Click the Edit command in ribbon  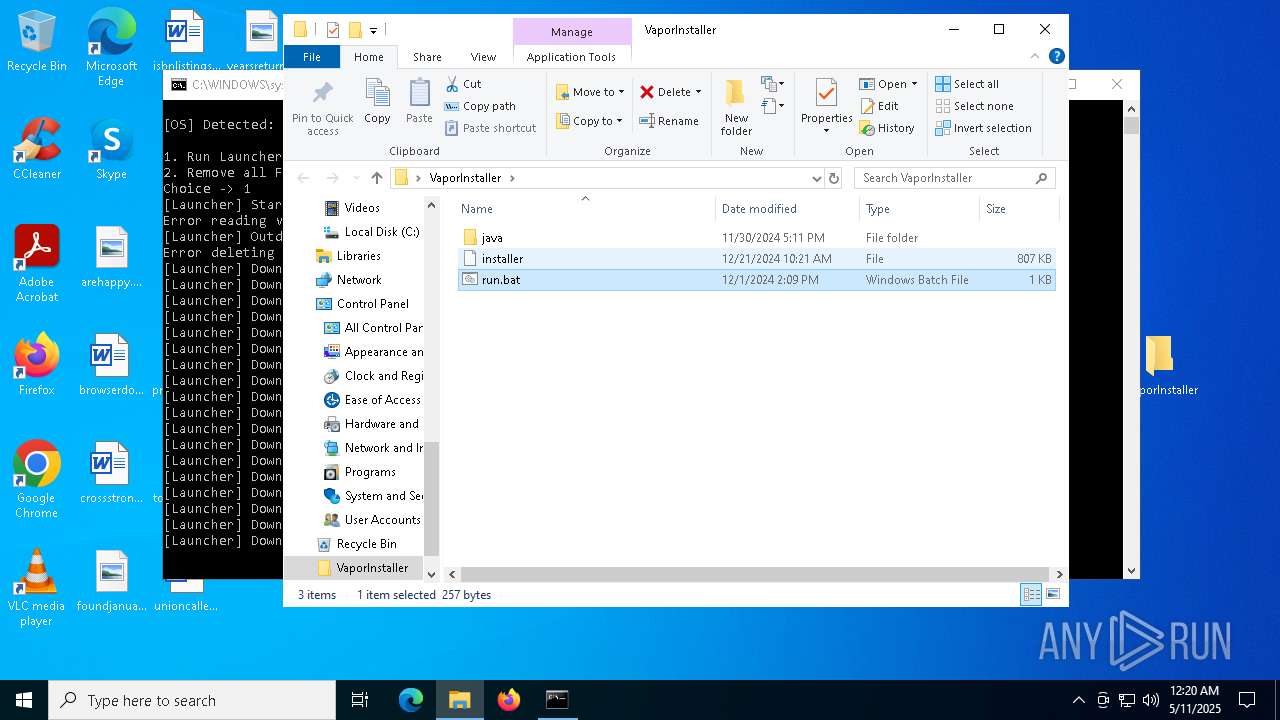pos(879,106)
